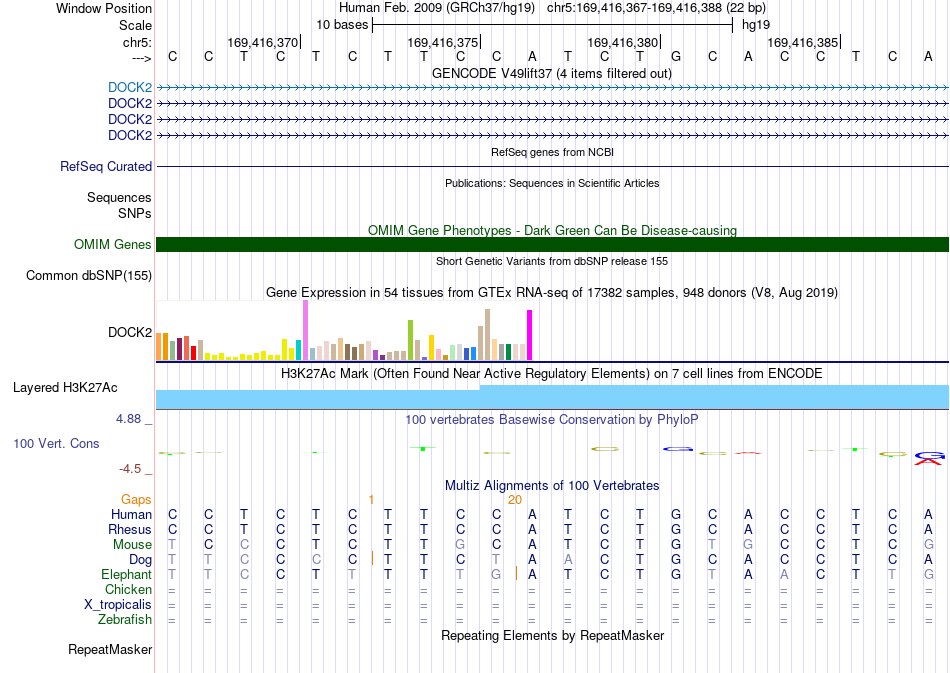Click the light blue Layered H3K27Ac signal

553,397
